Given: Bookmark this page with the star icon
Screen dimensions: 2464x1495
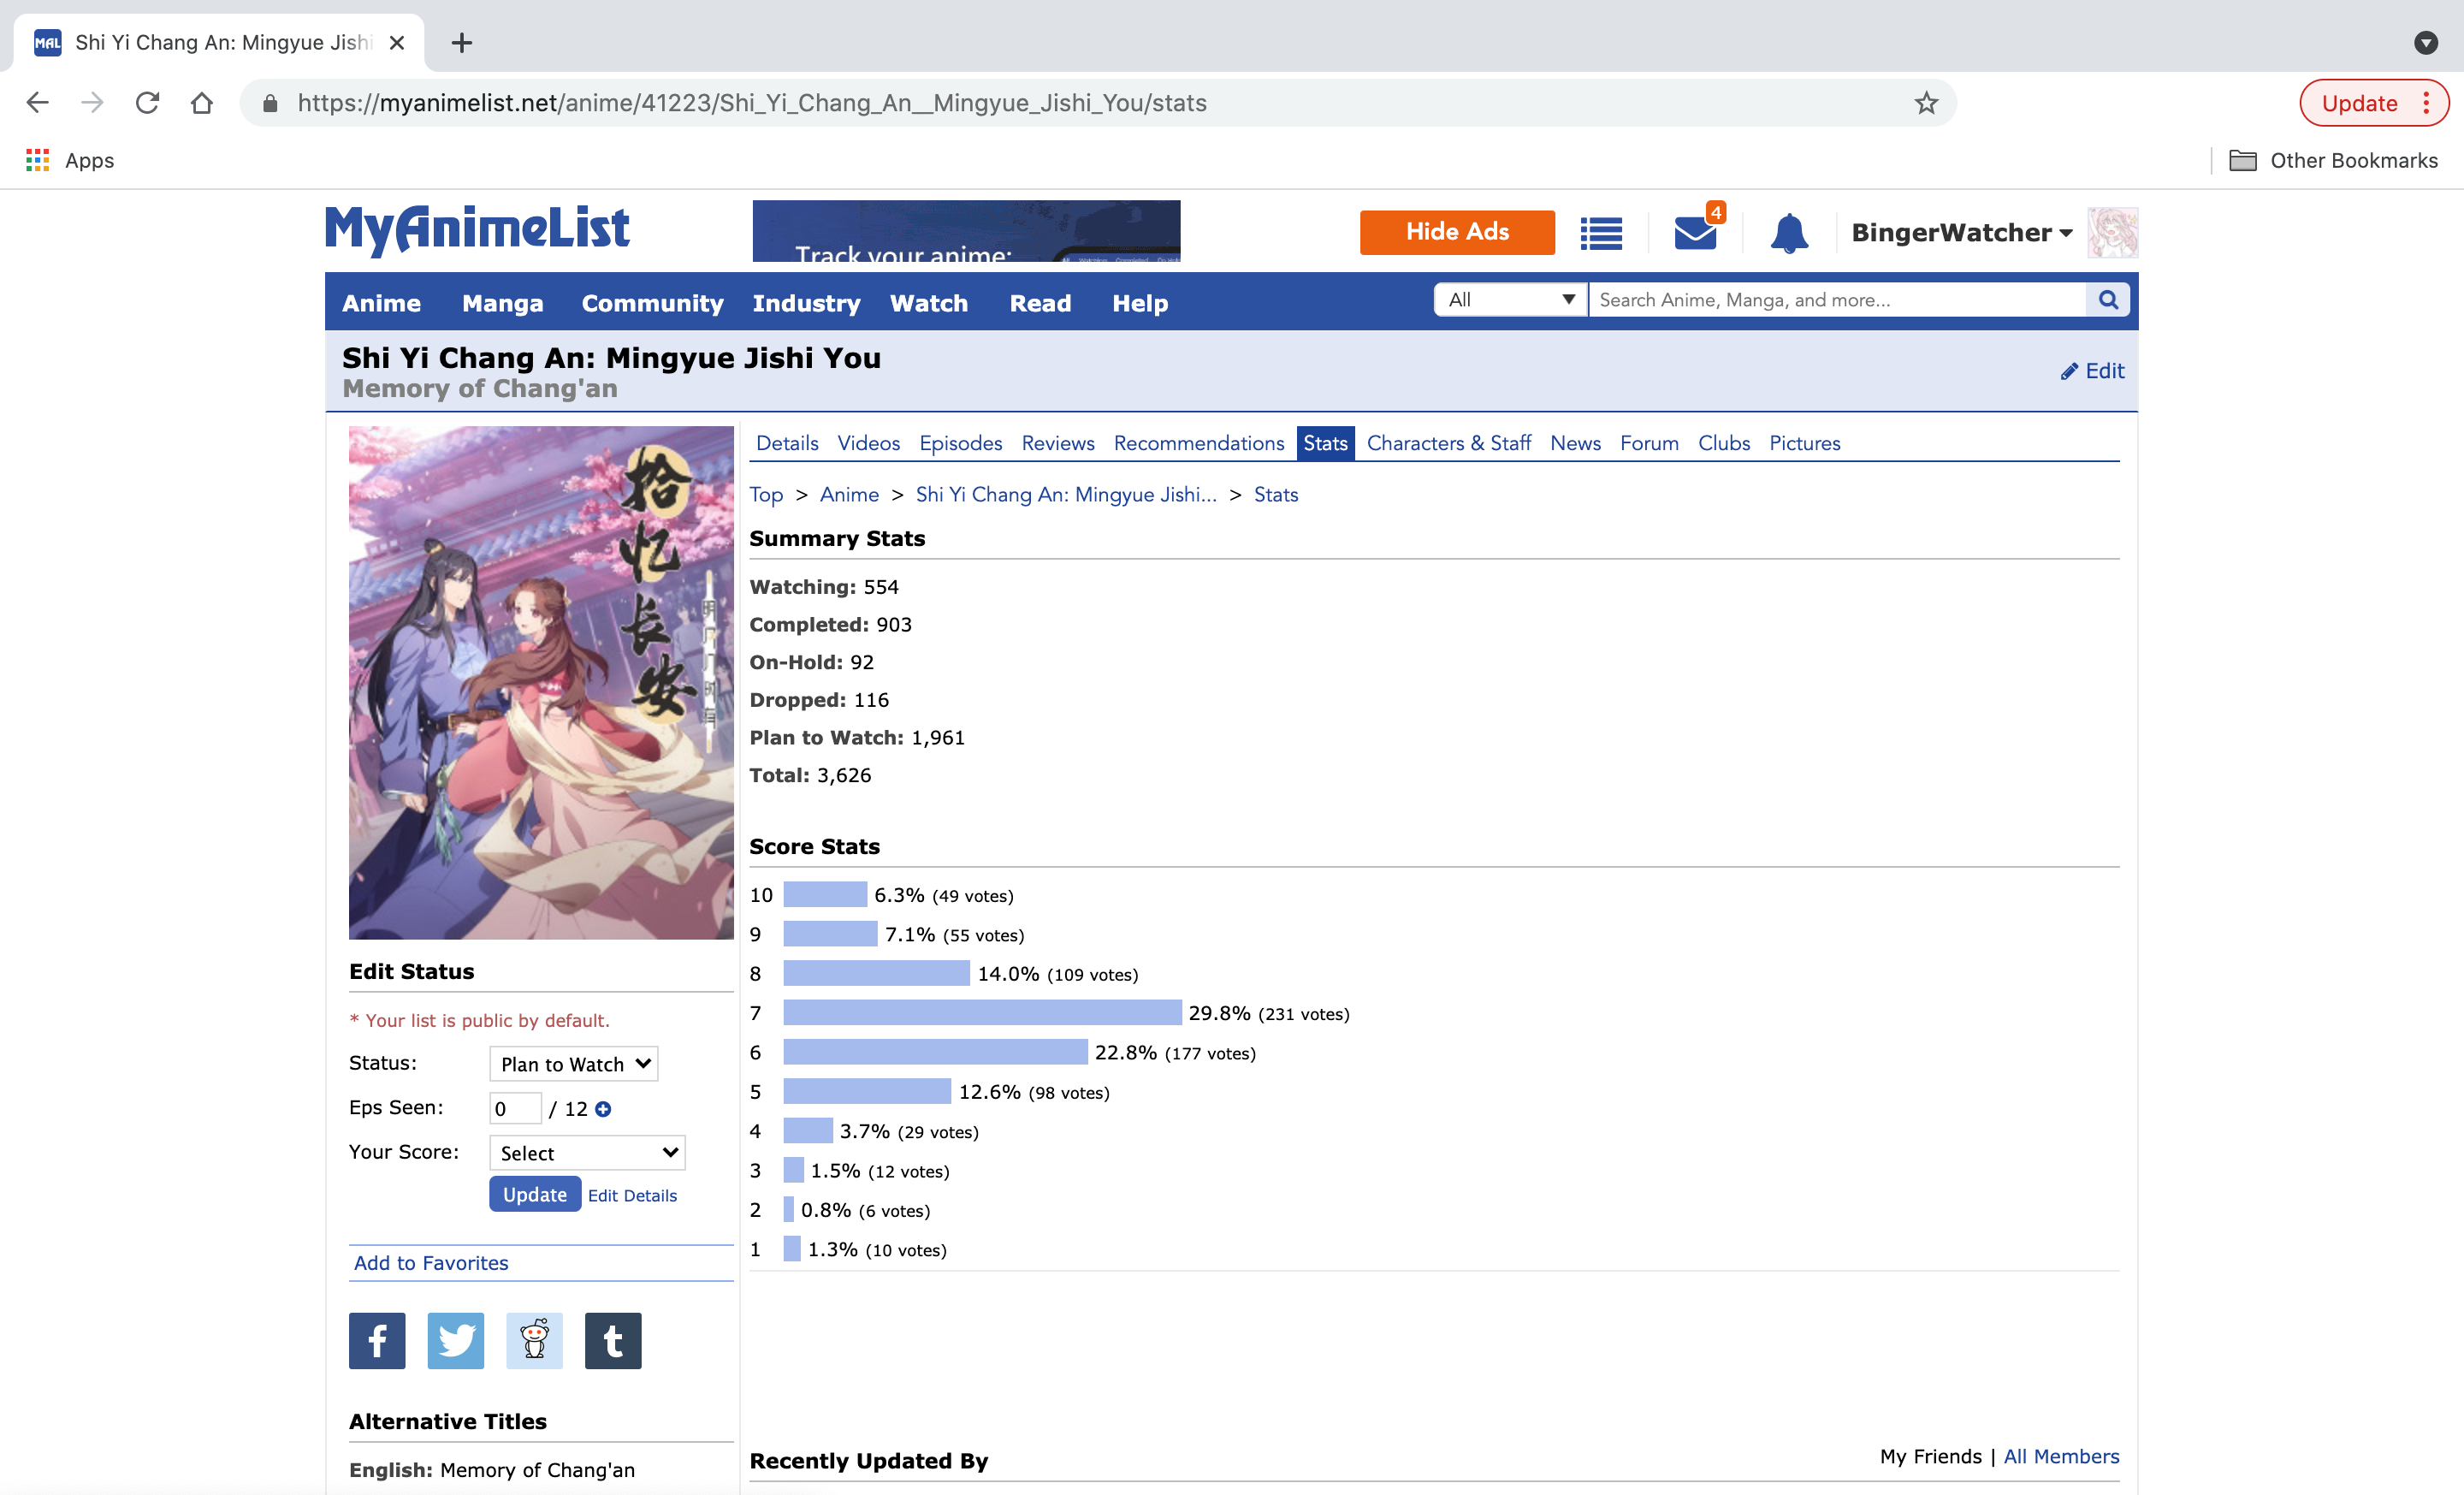Looking at the screenshot, I should [1926, 103].
